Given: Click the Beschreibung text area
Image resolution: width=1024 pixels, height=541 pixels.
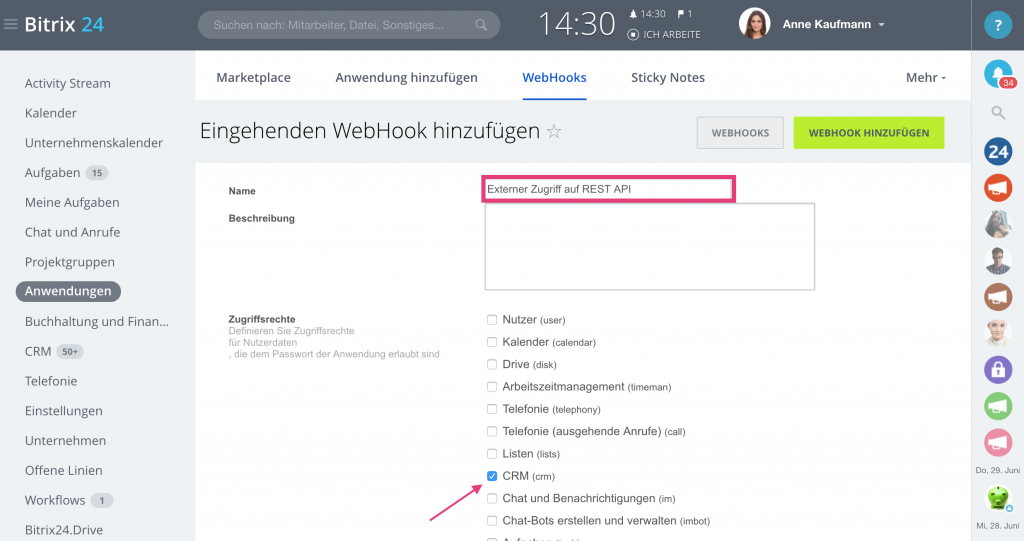Looking at the screenshot, I should 649,246.
